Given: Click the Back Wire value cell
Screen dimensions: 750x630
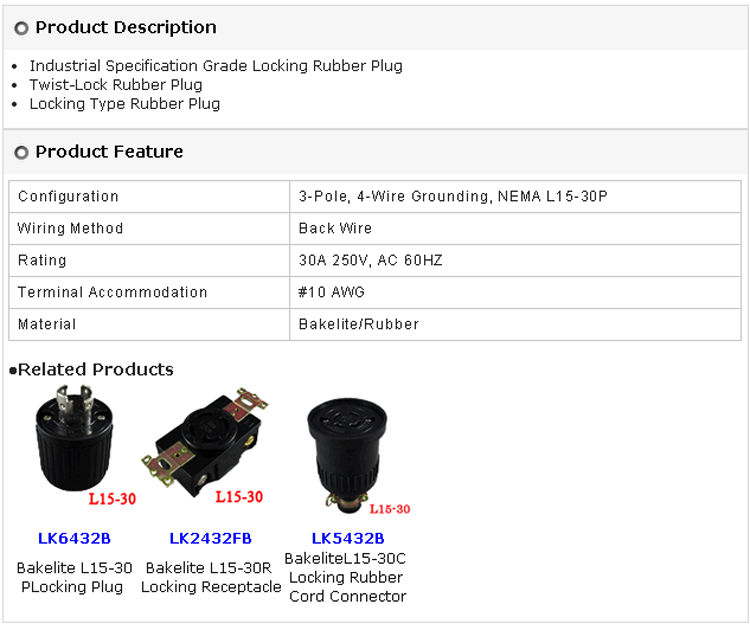Looking at the screenshot, I should 335,229.
